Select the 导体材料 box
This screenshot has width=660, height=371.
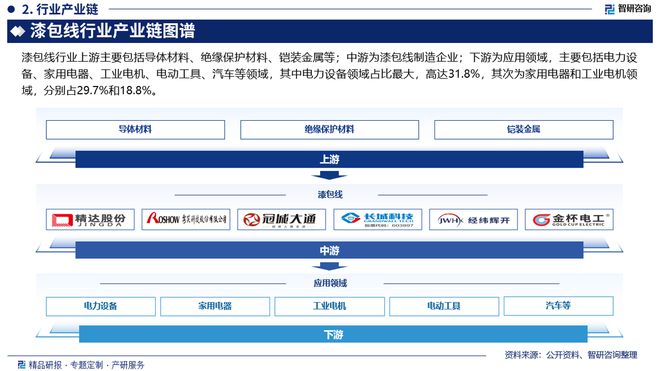click(x=135, y=130)
